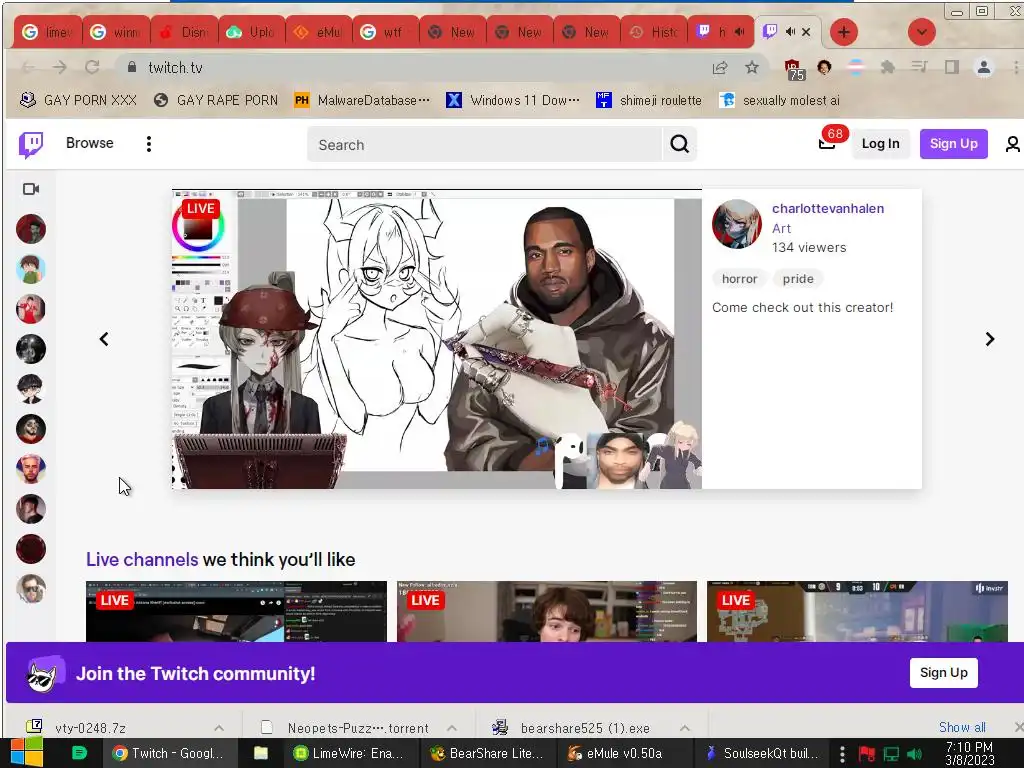Viewport: 1024px width, 768px height.
Task: Switch to the eMule browser tab
Action: (x=319, y=32)
